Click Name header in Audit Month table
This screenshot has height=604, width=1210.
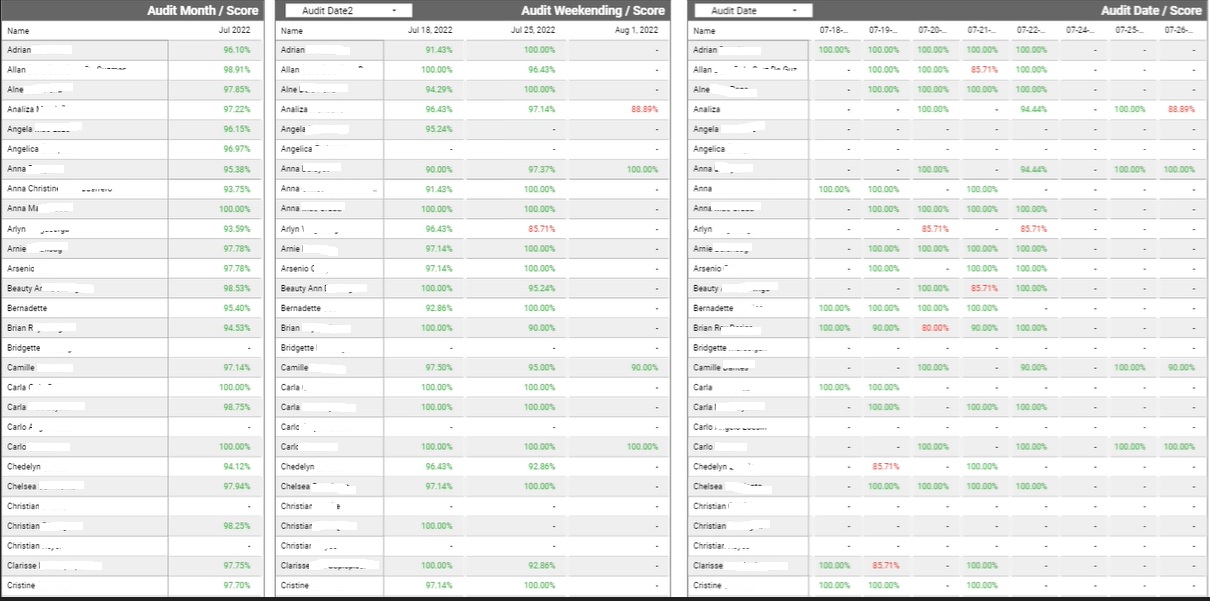(18, 31)
